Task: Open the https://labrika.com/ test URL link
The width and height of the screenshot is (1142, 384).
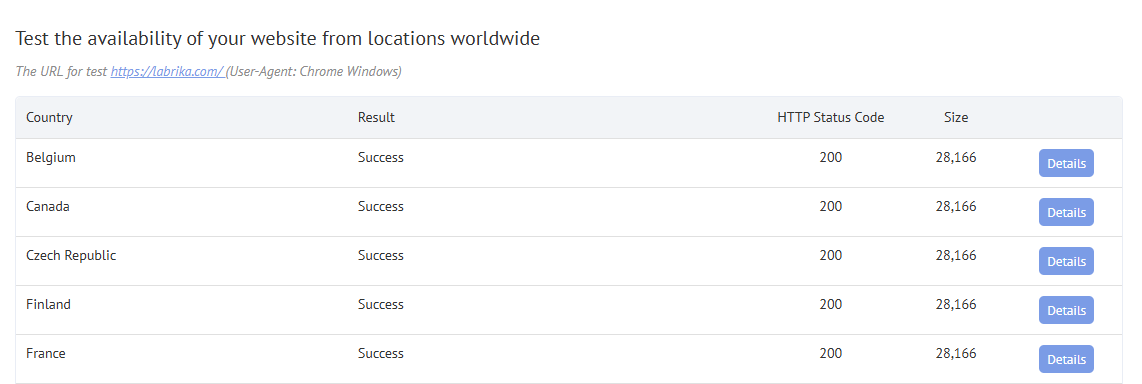Action: click(x=167, y=71)
